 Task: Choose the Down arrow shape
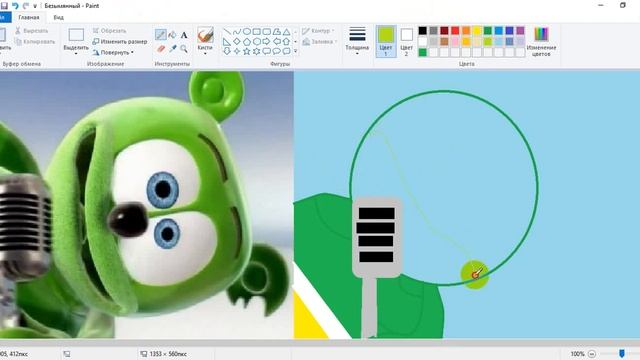[227, 51]
